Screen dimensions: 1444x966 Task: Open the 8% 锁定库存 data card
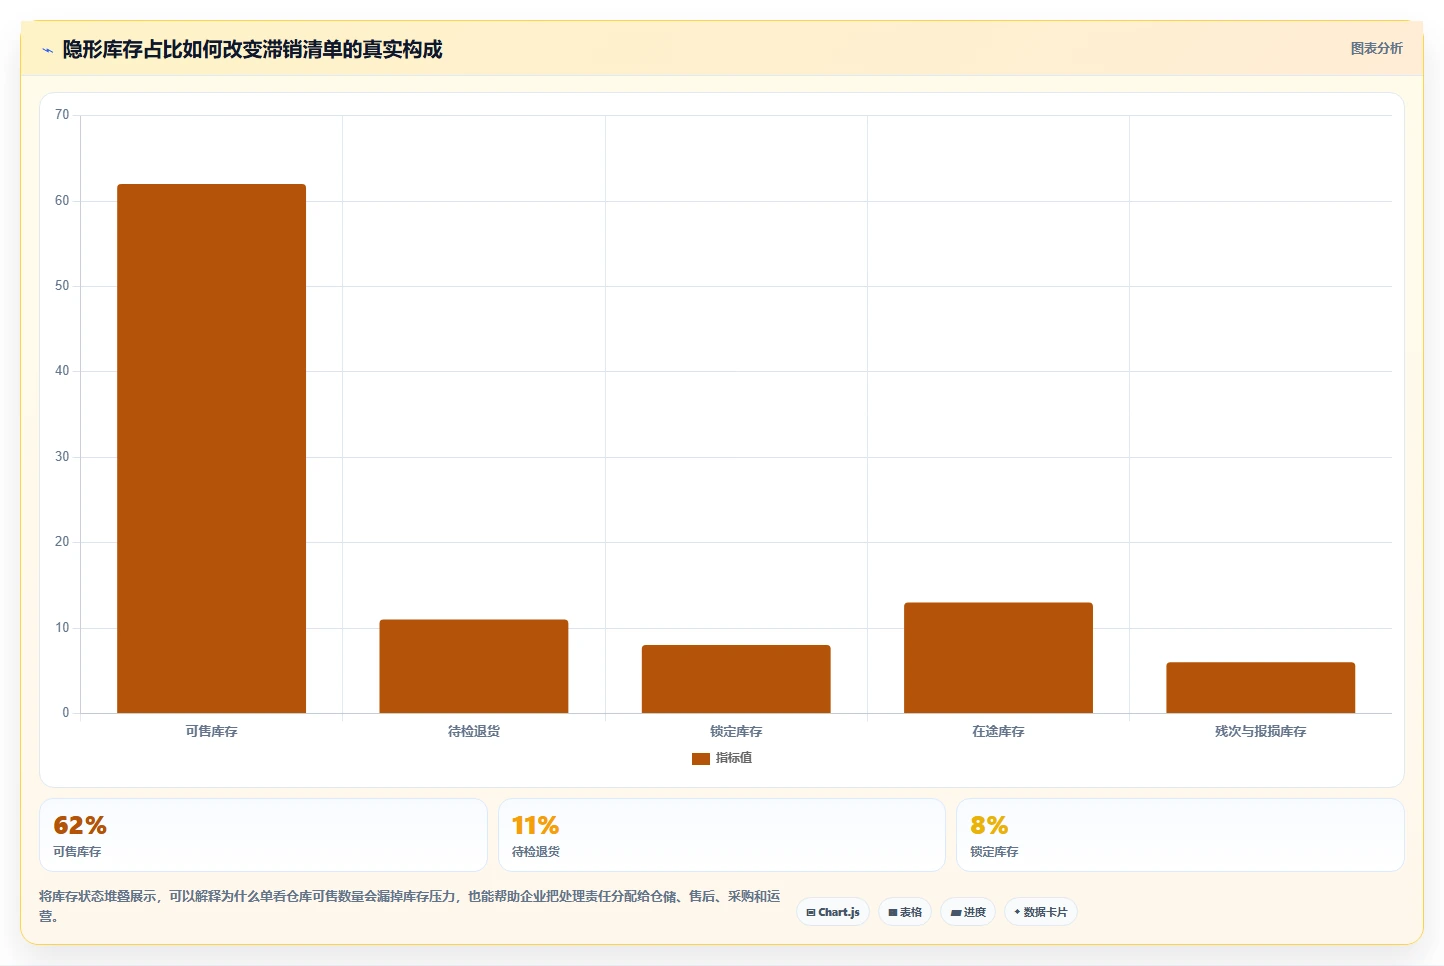tap(1180, 835)
